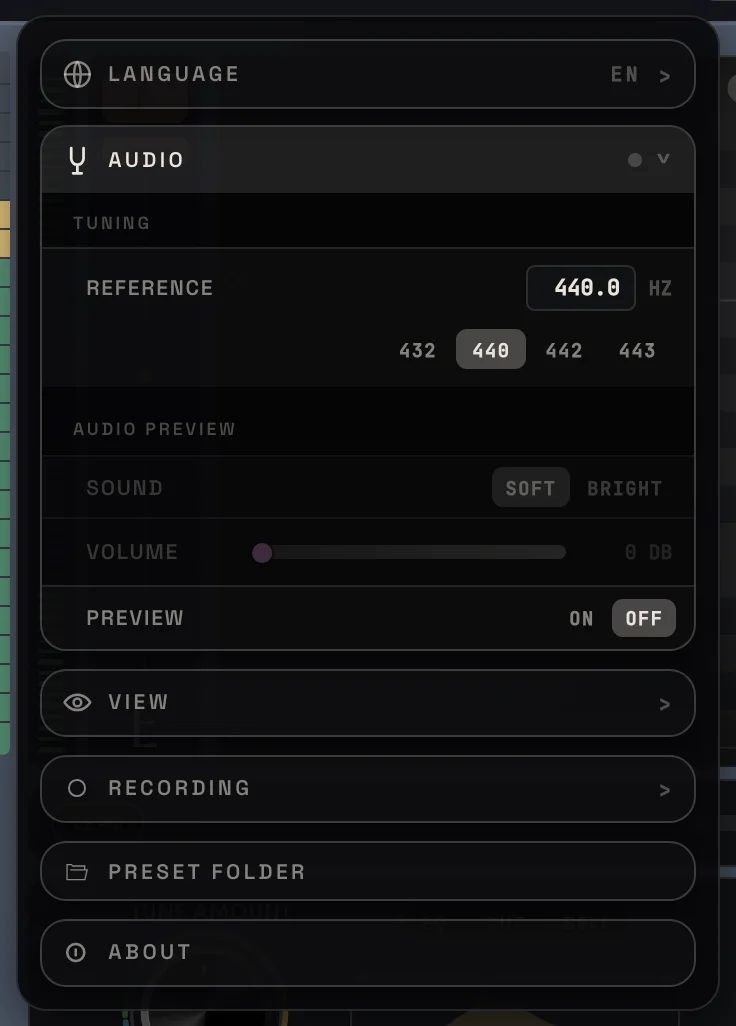
Task: Open the About button
Action: (368, 953)
